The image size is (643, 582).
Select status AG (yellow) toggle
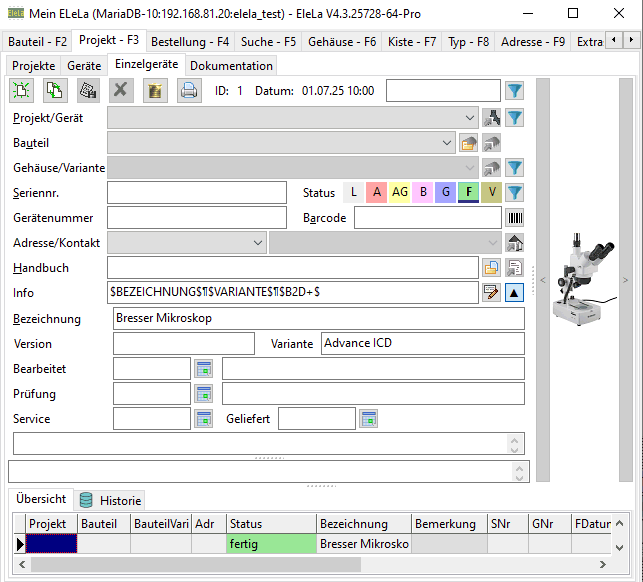[x=399, y=192]
